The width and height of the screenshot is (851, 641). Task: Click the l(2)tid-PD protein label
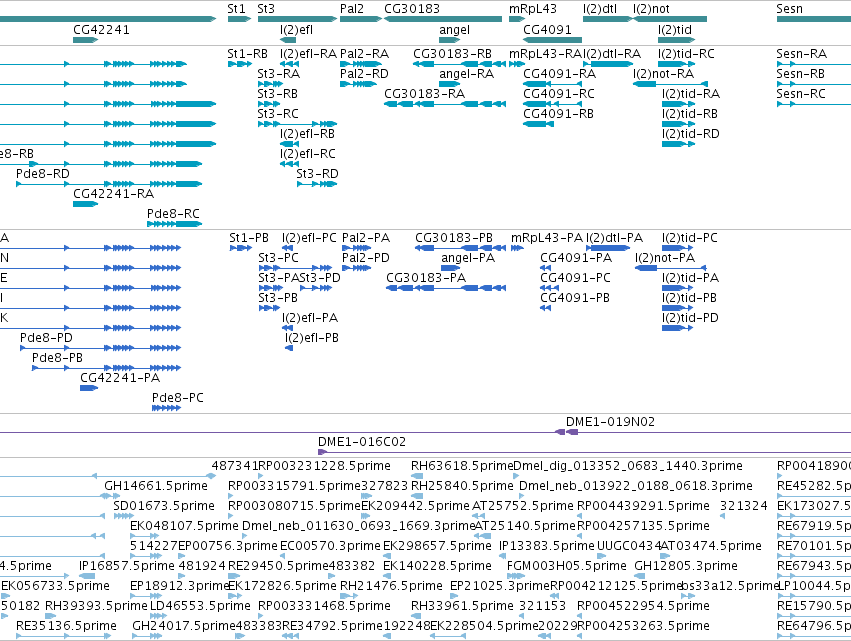[690, 318]
